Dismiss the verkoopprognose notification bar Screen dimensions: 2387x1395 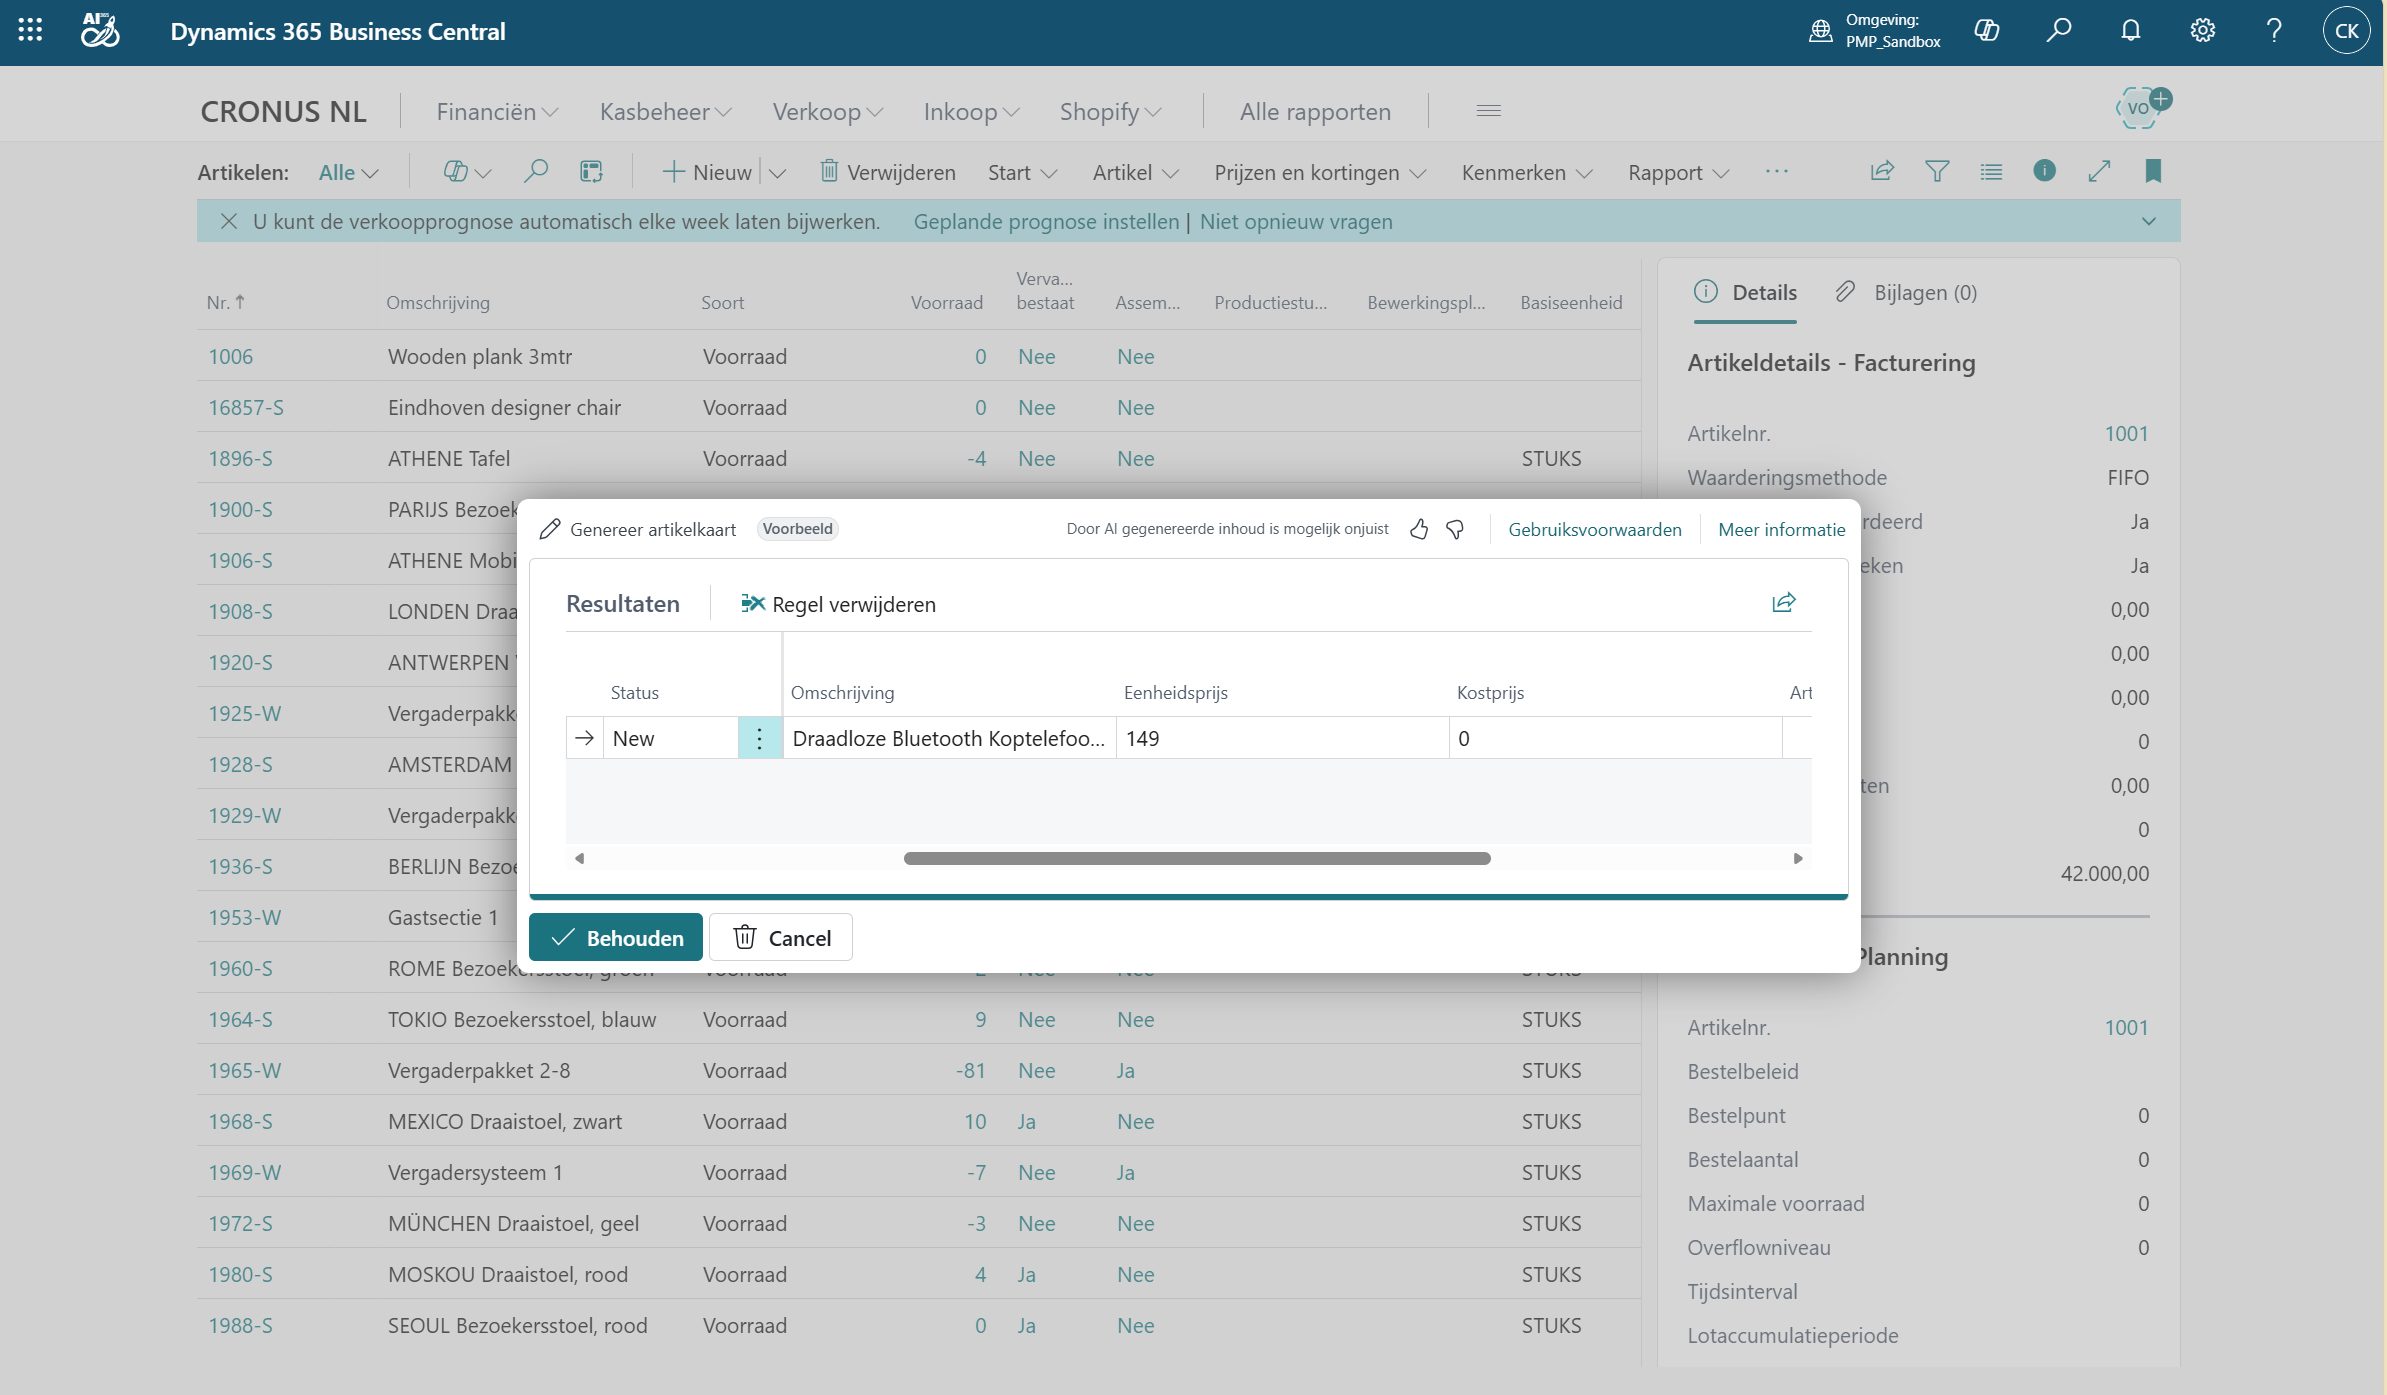tap(229, 221)
